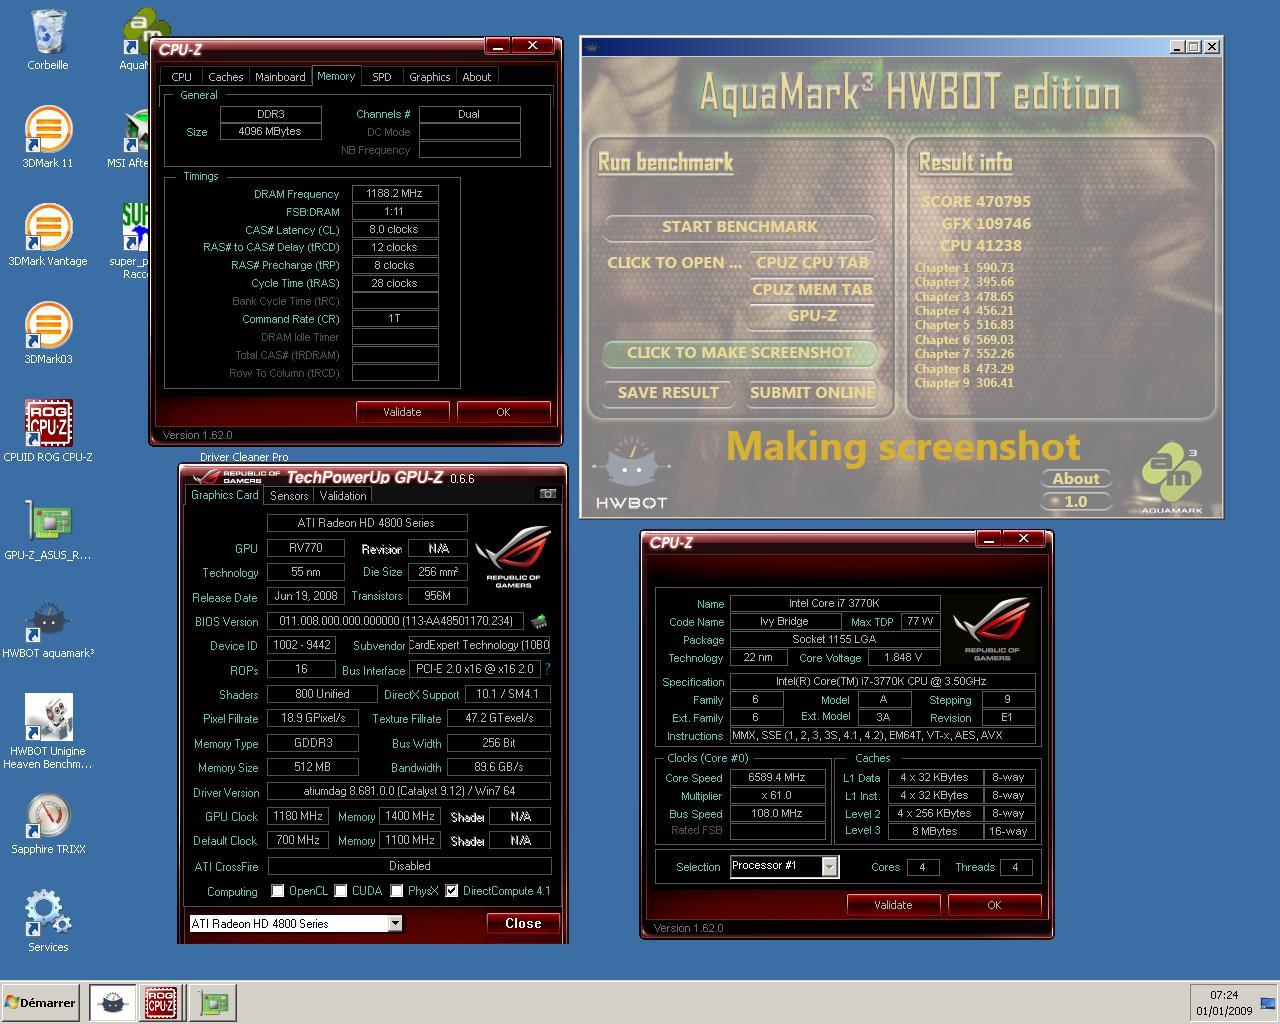Click the Intel Core i7 3770K name field
Image resolution: width=1280 pixels, height=1024 pixels.
pyautogui.click(x=835, y=603)
